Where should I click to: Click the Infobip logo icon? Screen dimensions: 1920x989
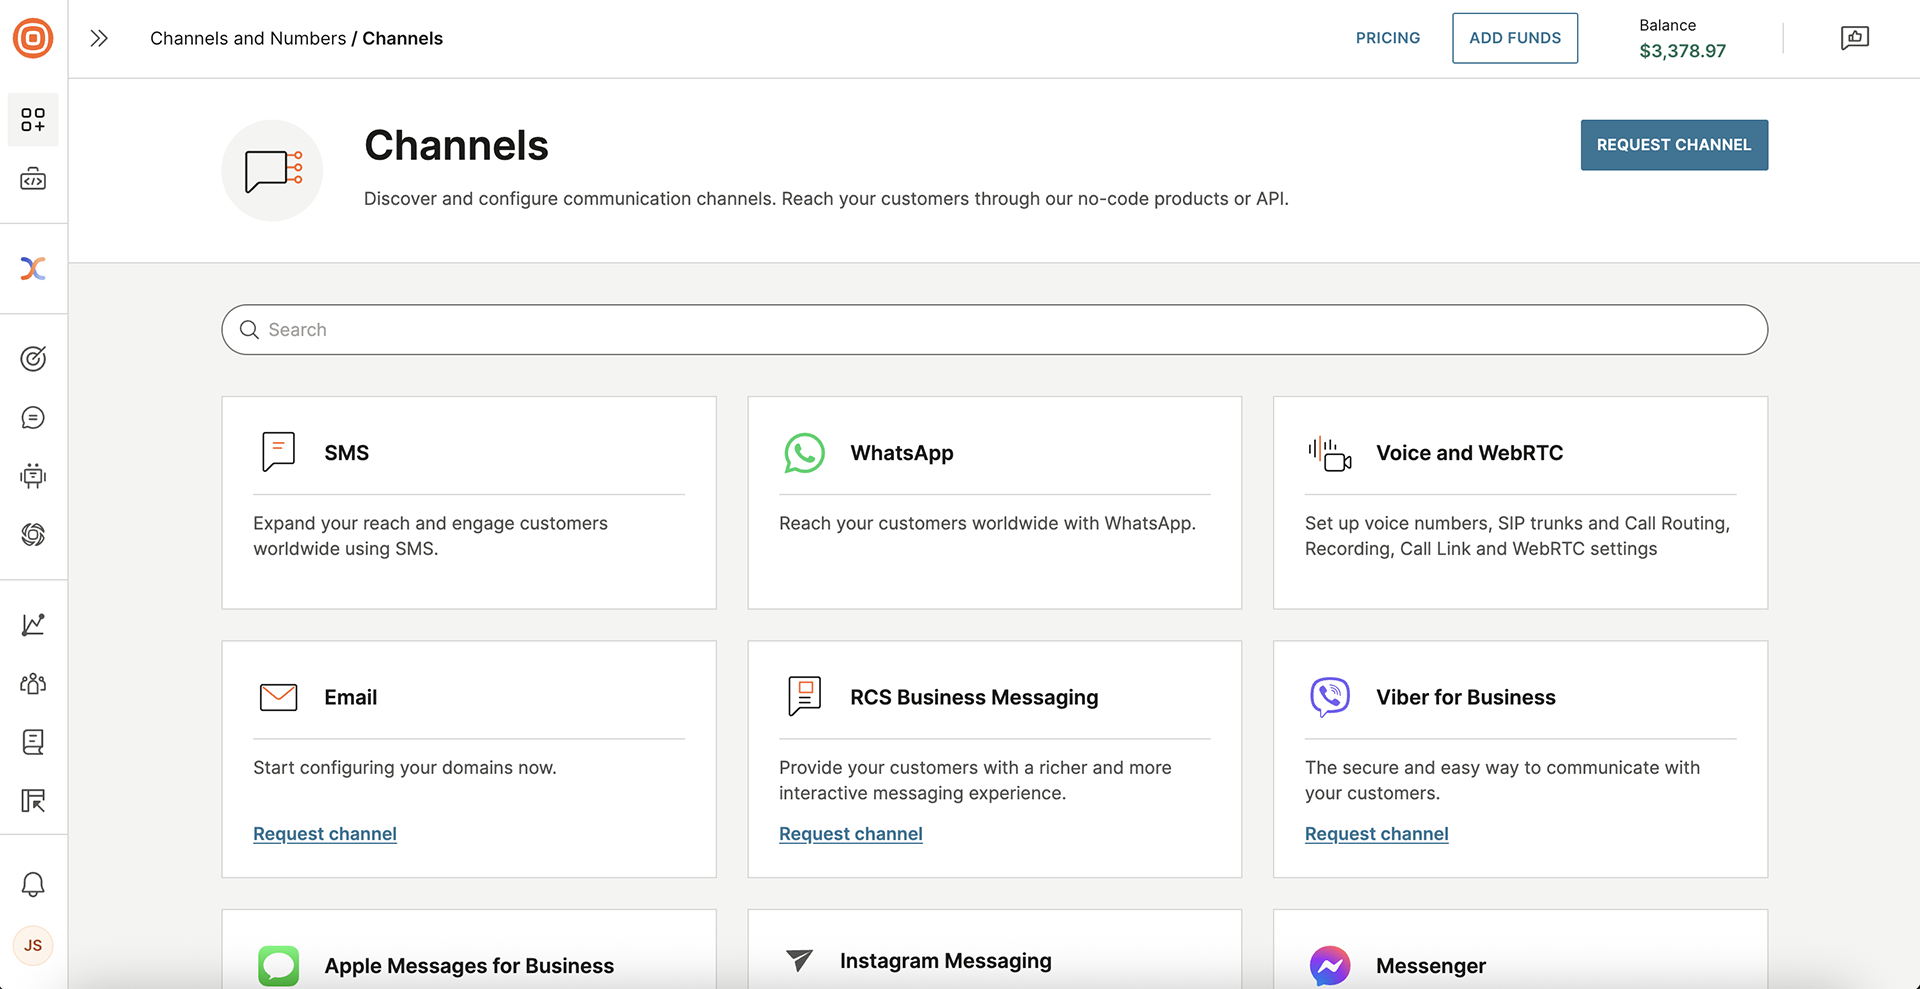tap(33, 38)
